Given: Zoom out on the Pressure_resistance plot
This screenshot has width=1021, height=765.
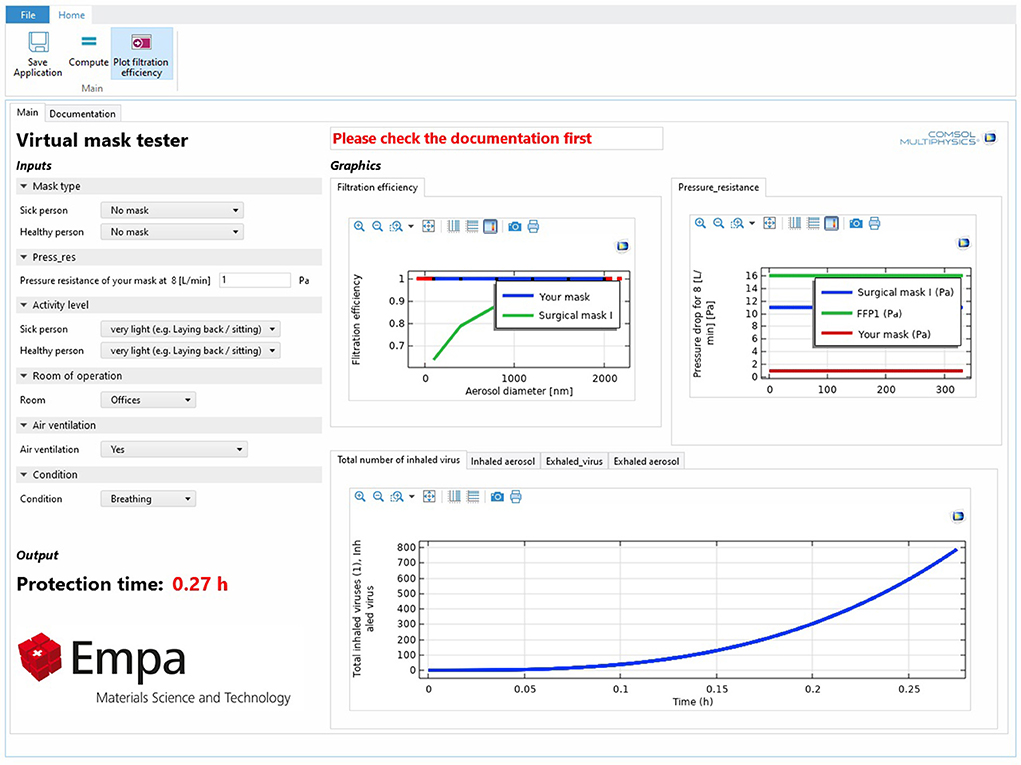Looking at the screenshot, I should (719, 223).
